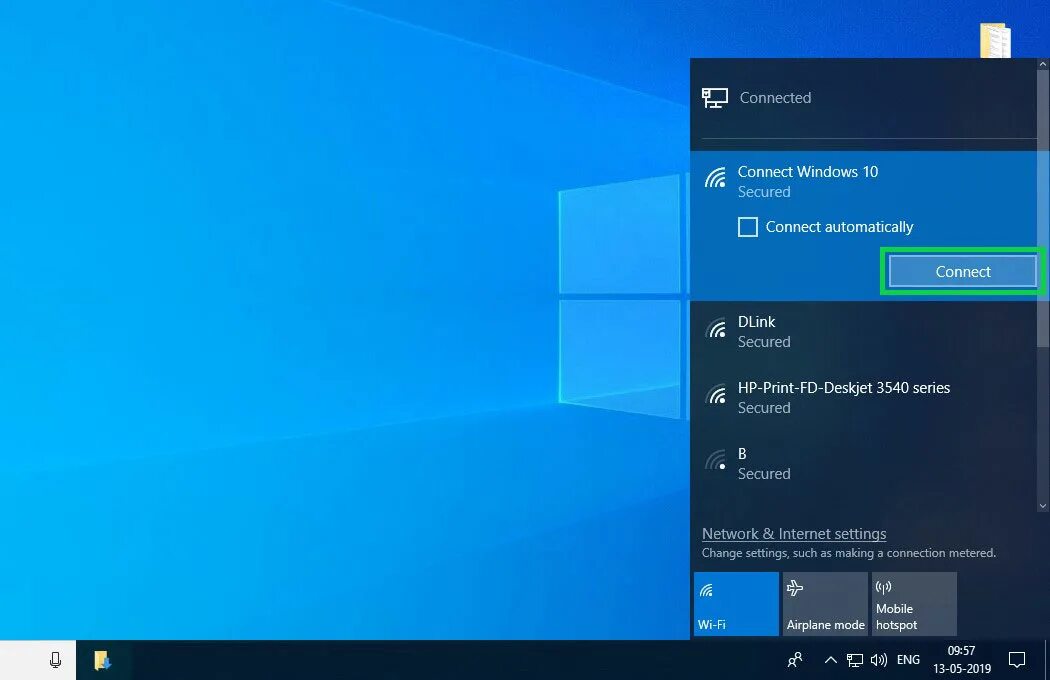The width and height of the screenshot is (1050, 680).
Task: Click the network list scrollbar thumb
Action: [1043, 208]
